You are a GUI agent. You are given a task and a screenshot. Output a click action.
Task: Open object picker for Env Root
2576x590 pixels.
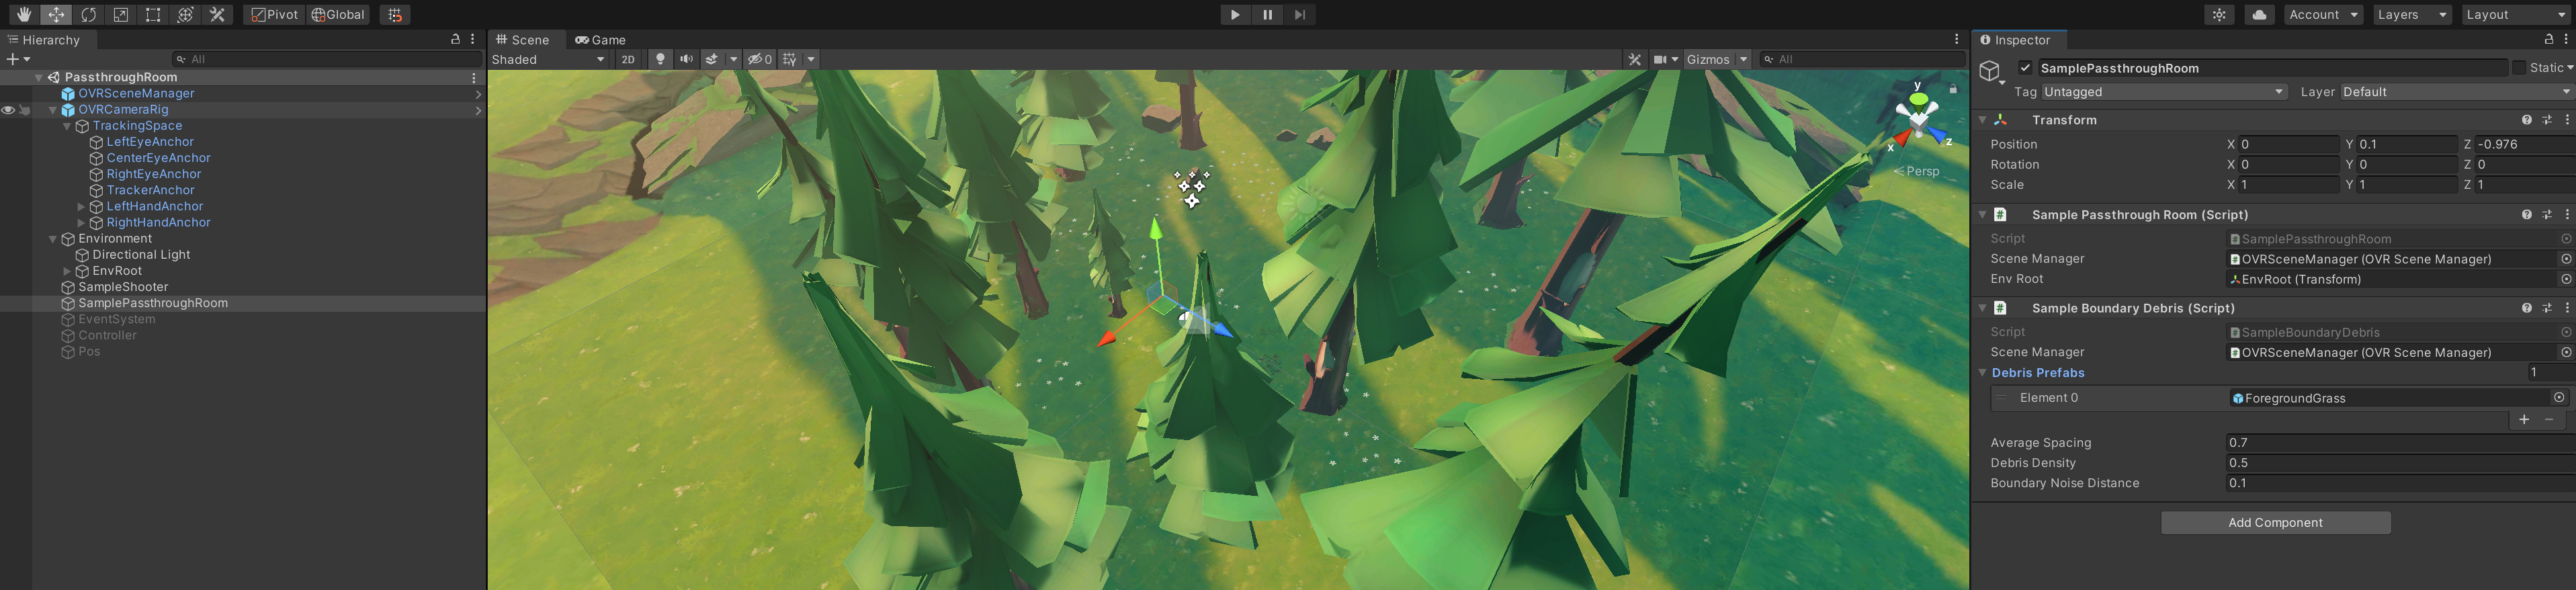(2565, 279)
